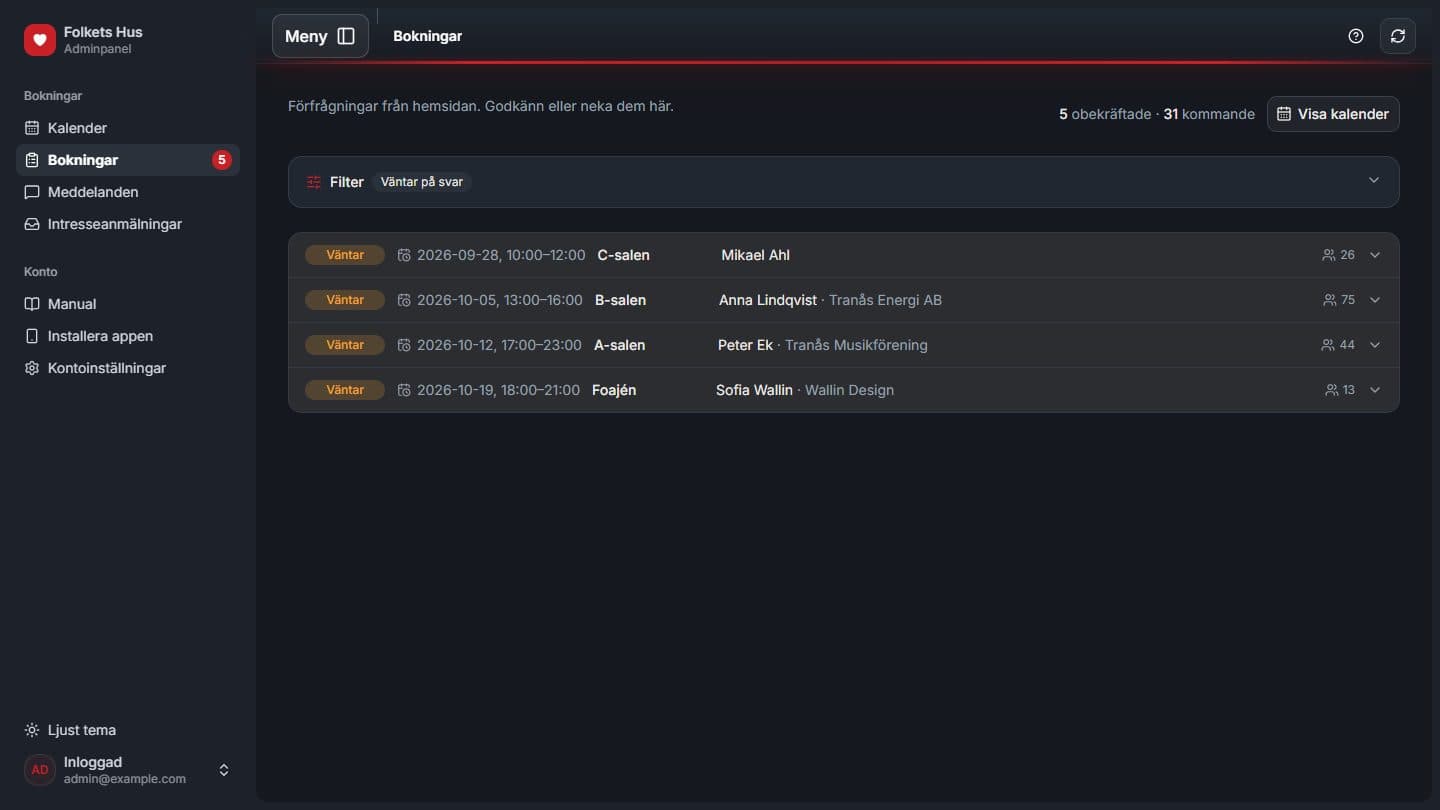Click the Väntar status on Foajén row
The height and width of the screenshot is (810, 1440).
click(345, 390)
